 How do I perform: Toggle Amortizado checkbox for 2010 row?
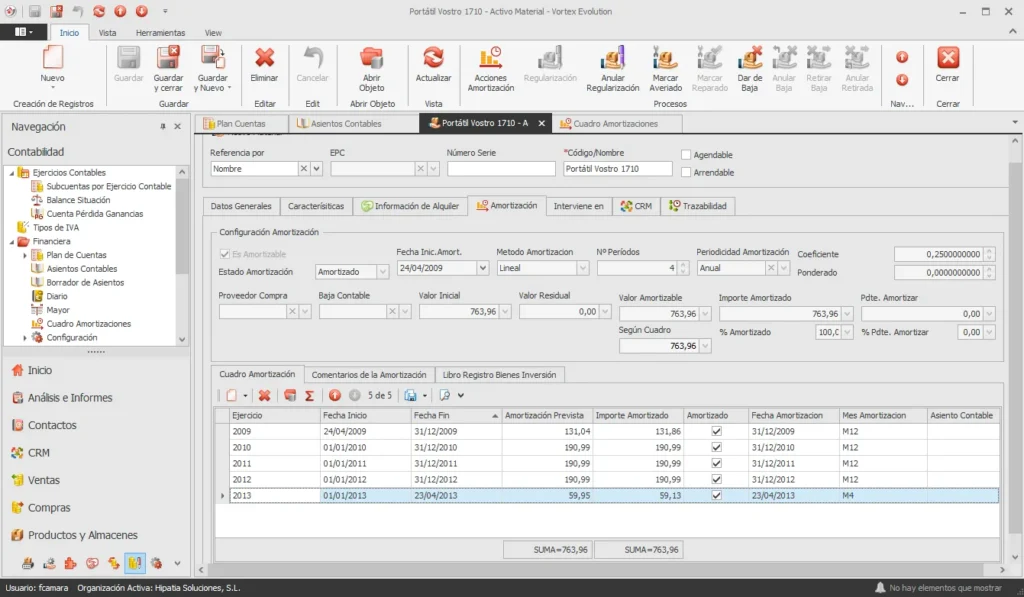[x=716, y=447]
